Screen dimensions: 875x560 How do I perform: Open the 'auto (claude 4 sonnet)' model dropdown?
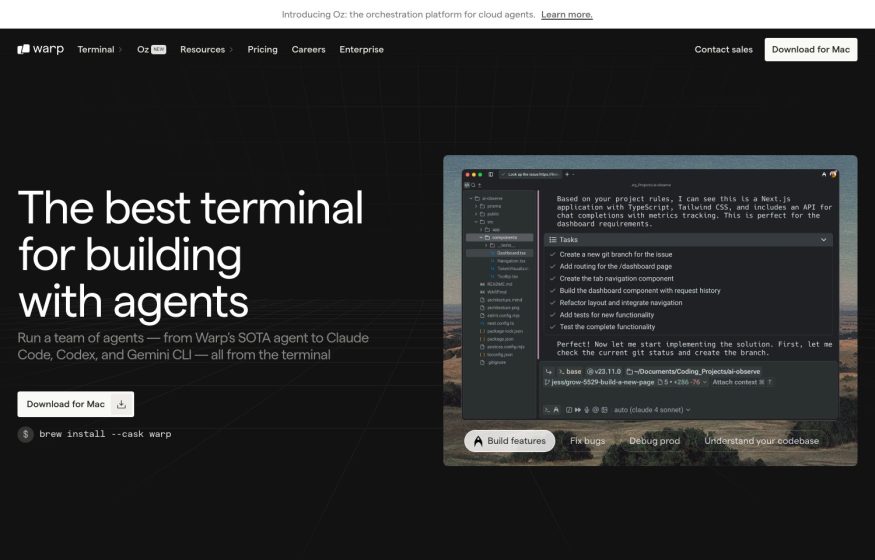tap(652, 410)
